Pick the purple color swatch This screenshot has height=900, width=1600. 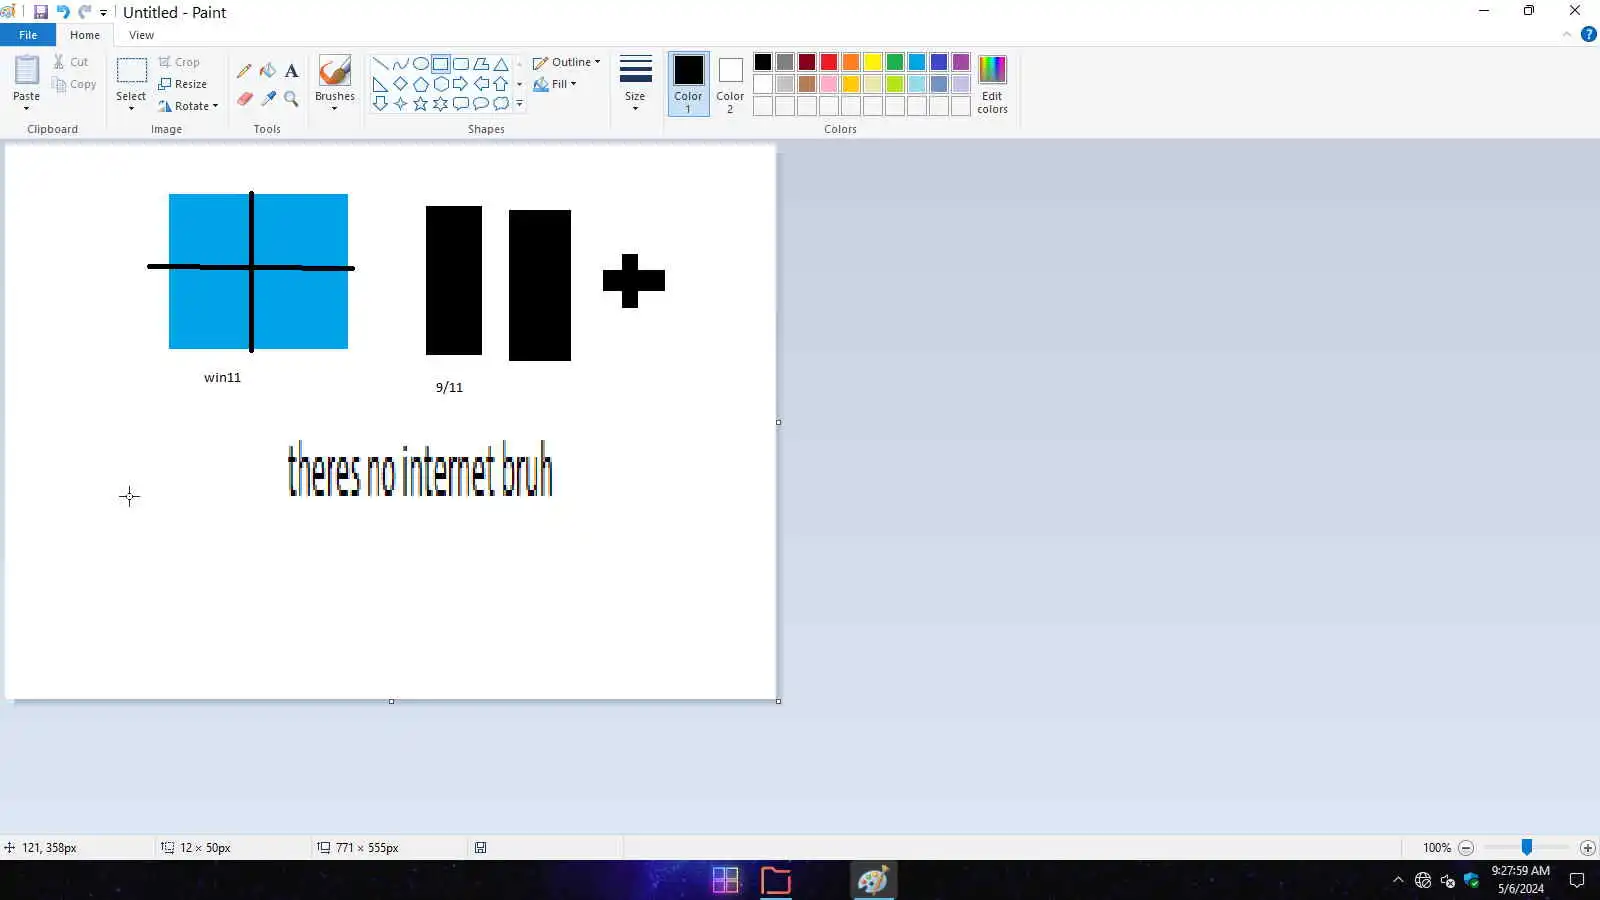[x=961, y=62]
